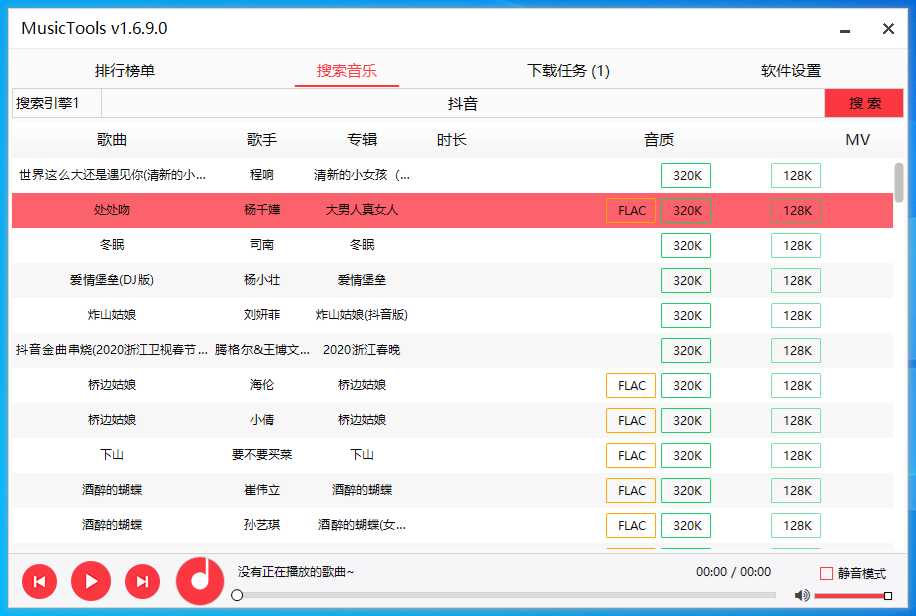
Task: Mute audio via the speaker icon
Action: pos(802,596)
